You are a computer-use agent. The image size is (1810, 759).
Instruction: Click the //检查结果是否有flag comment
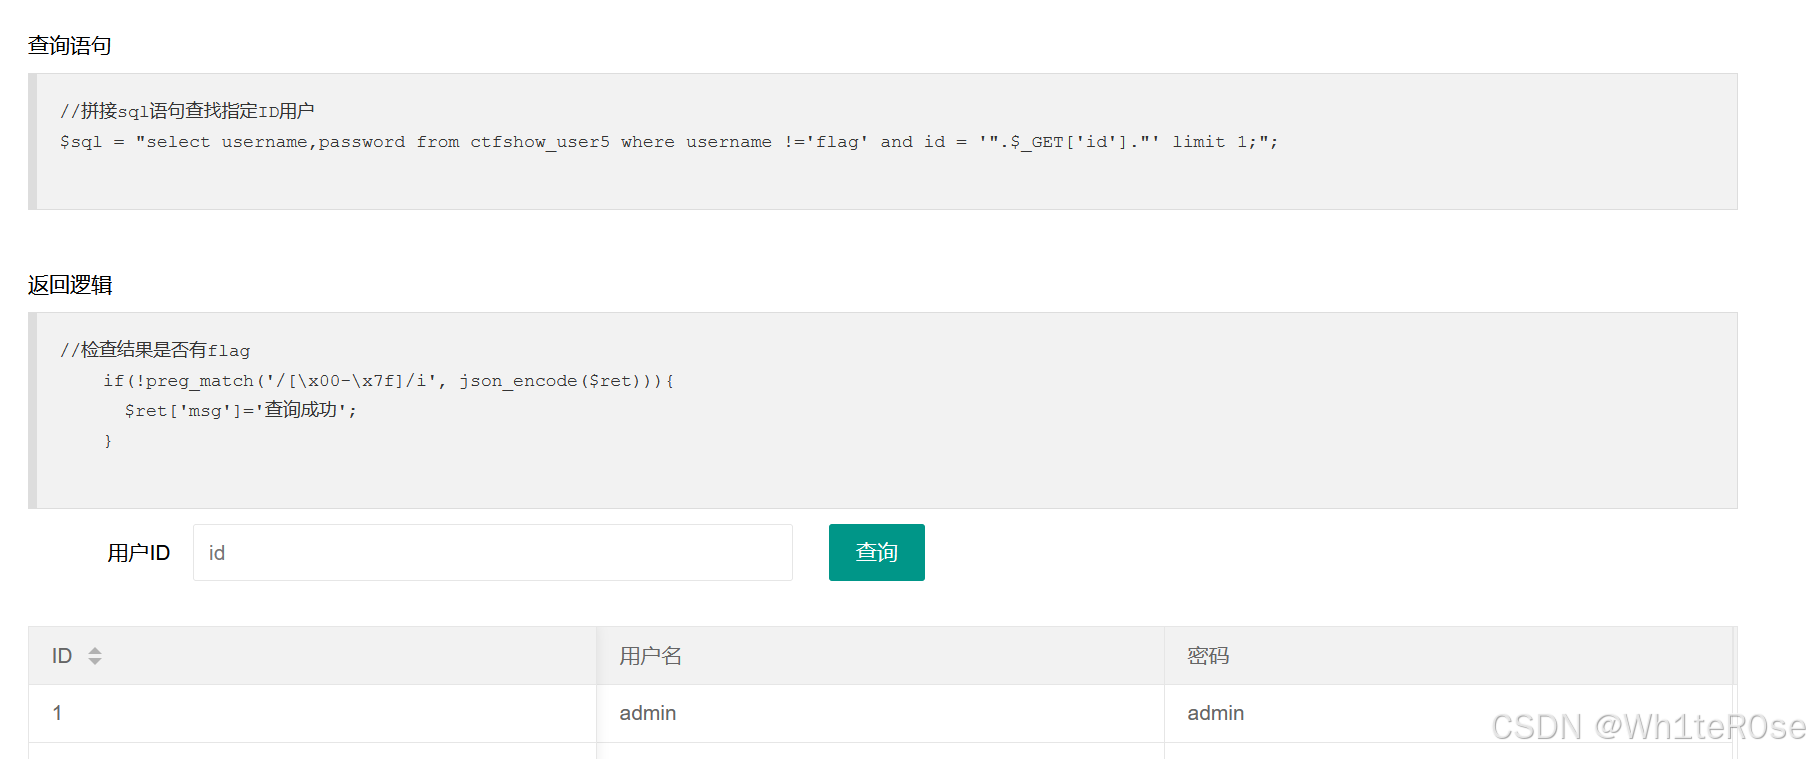pyautogui.click(x=155, y=350)
